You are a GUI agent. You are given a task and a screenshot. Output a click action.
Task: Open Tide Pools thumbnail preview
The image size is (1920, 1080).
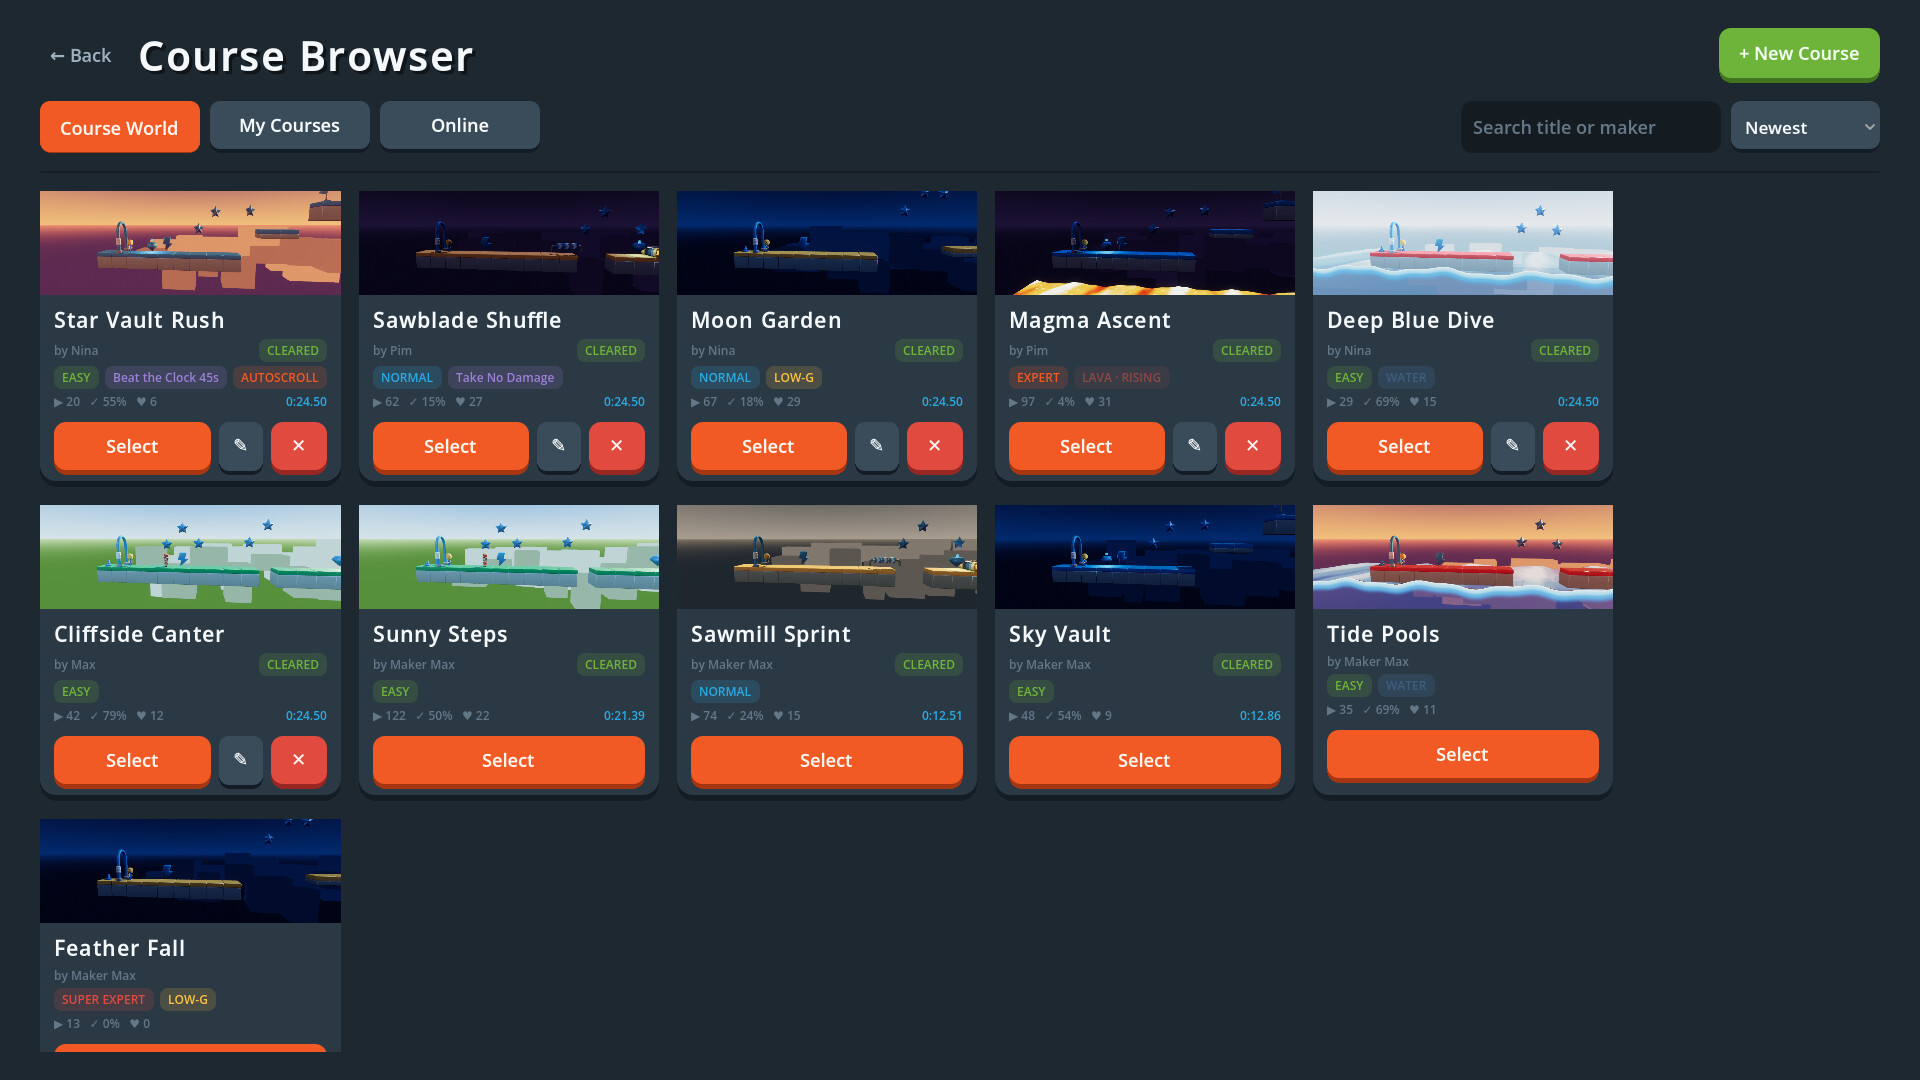(x=1462, y=557)
